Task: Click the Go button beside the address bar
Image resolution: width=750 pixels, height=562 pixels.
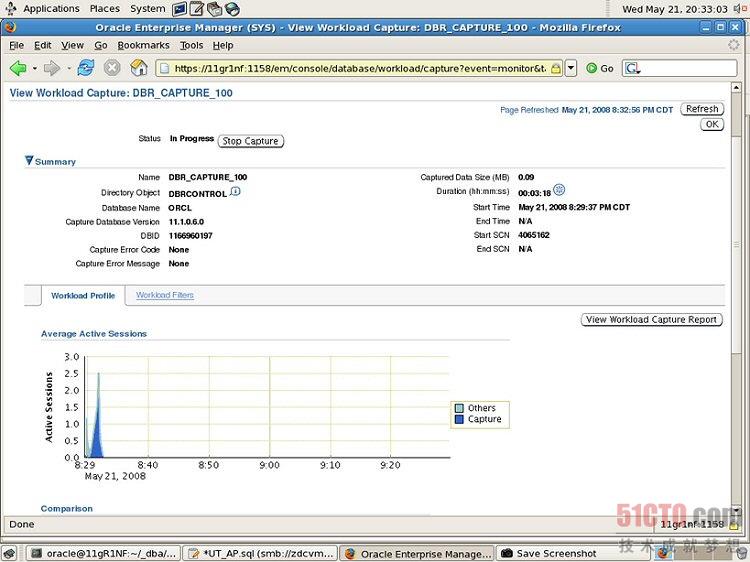Action: (x=599, y=68)
